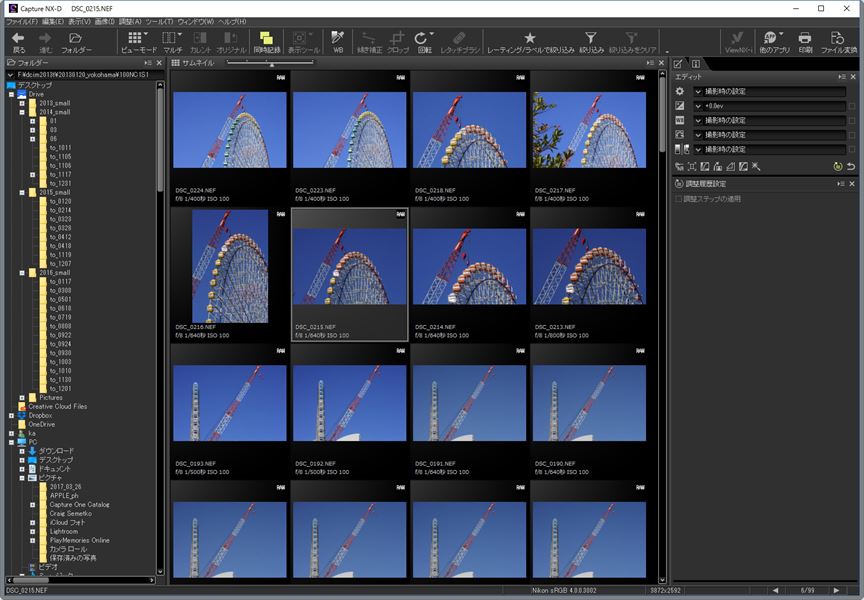Adjust the thumbnail size slider
The width and height of the screenshot is (864, 600).
271,63
